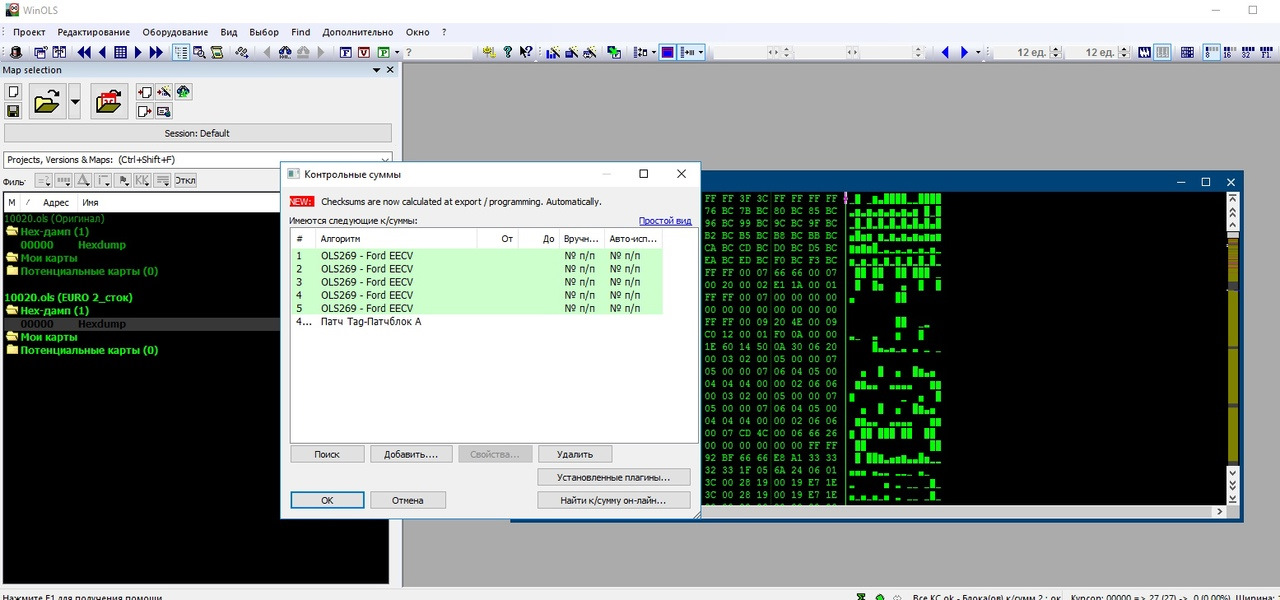This screenshot has height=600, width=1280.
Task: Click the top hat icon in the toolbar
Action: (16, 52)
